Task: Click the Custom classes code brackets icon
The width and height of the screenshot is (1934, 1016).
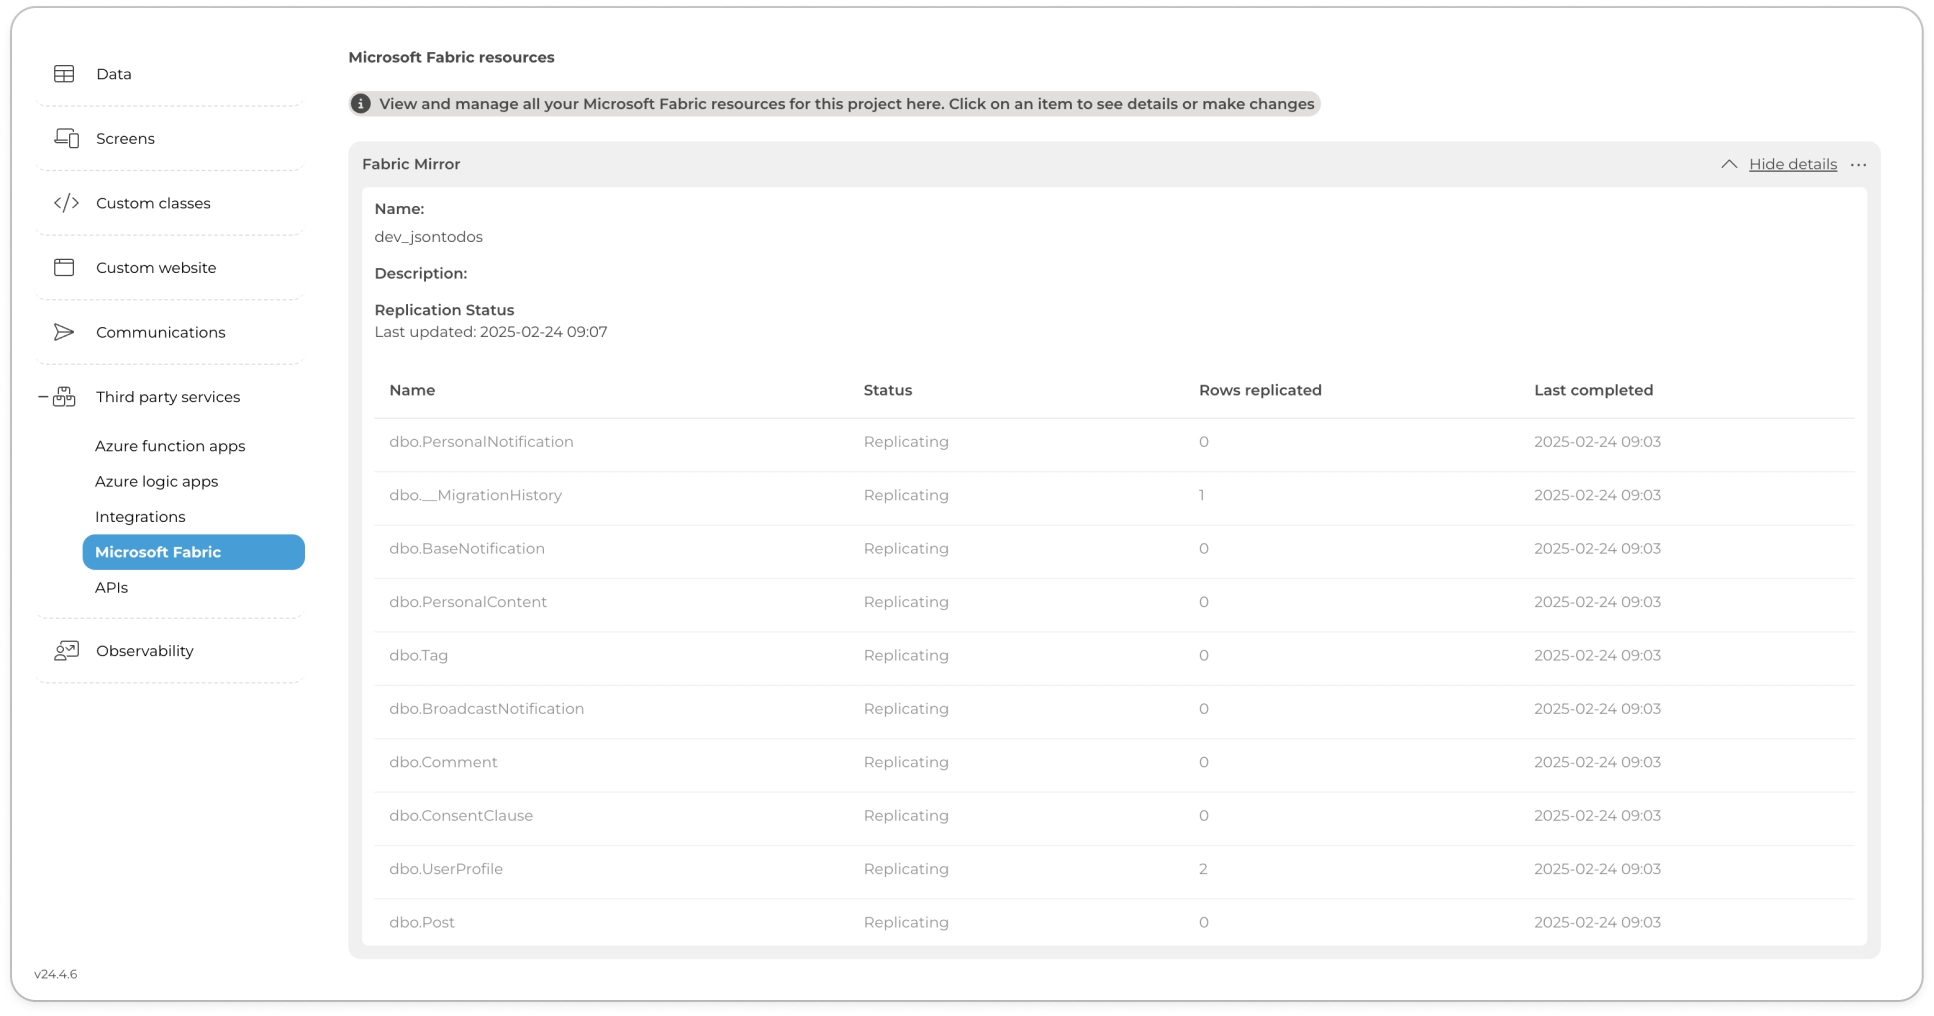Action: coord(66,203)
